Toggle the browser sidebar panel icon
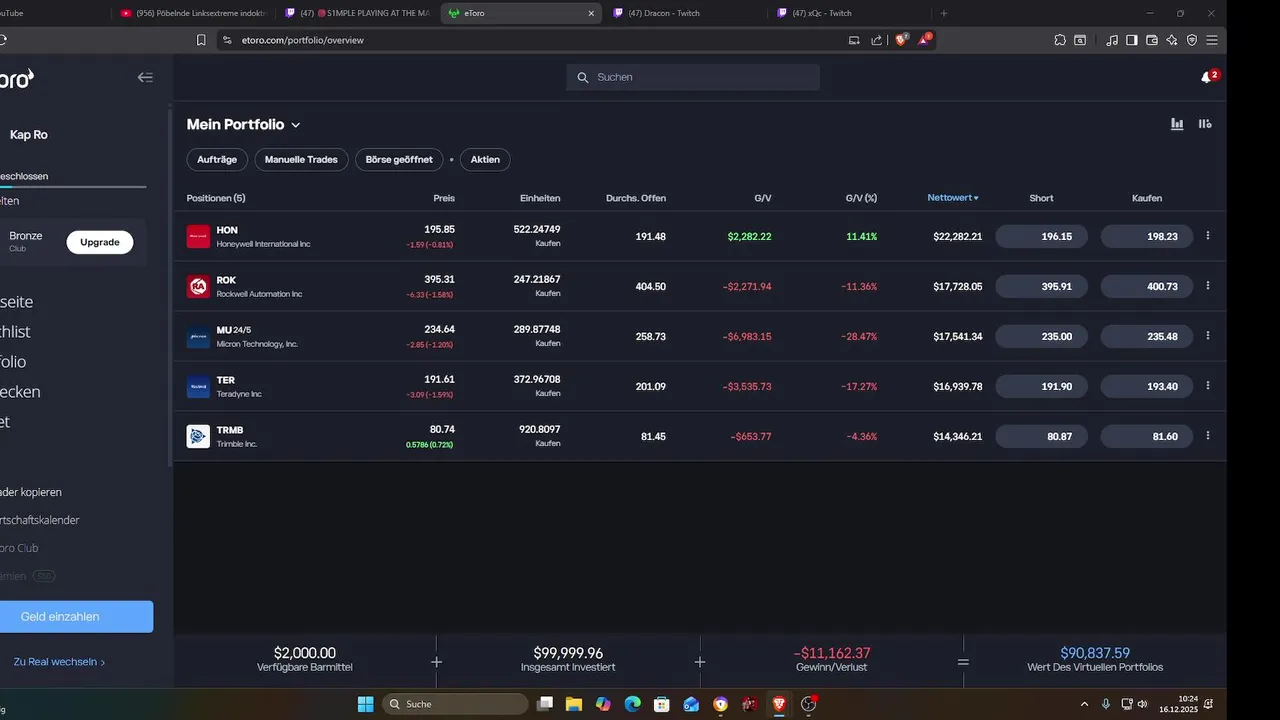This screenshot has width=1280, height=720. pyautogui.click(x=1132, y=40)
